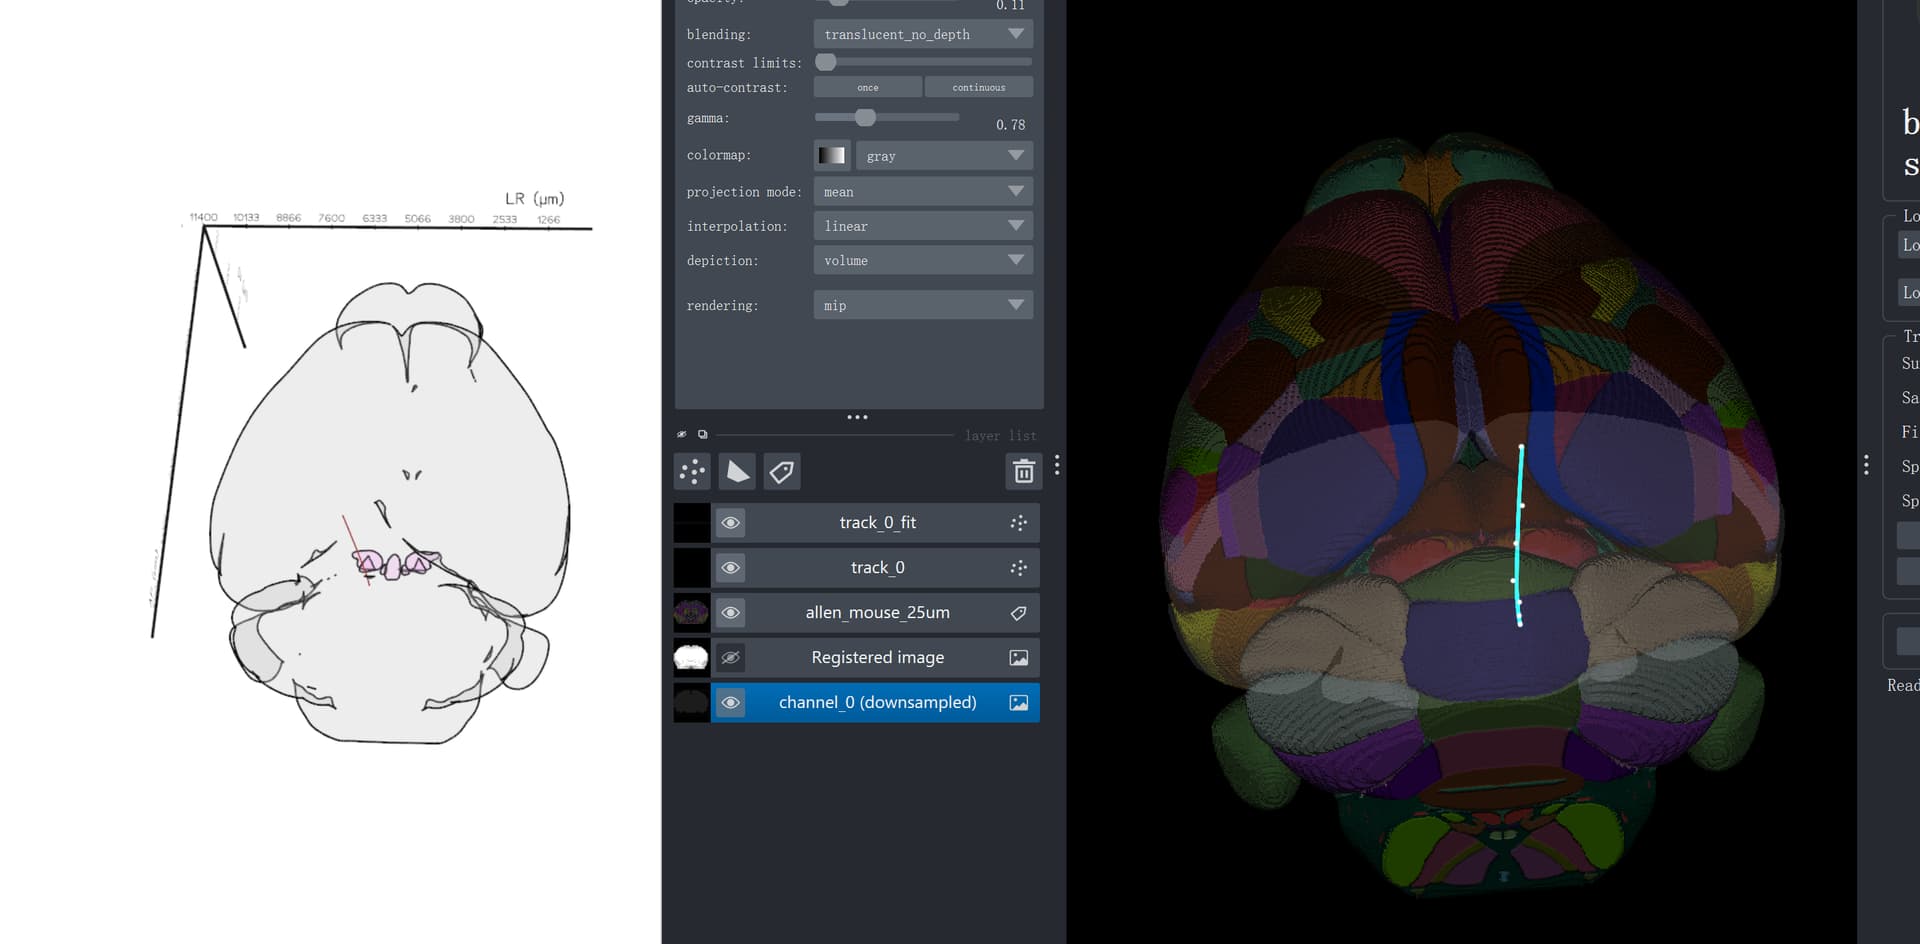Open the interpolation dropdown

click(x=922, y=225)
